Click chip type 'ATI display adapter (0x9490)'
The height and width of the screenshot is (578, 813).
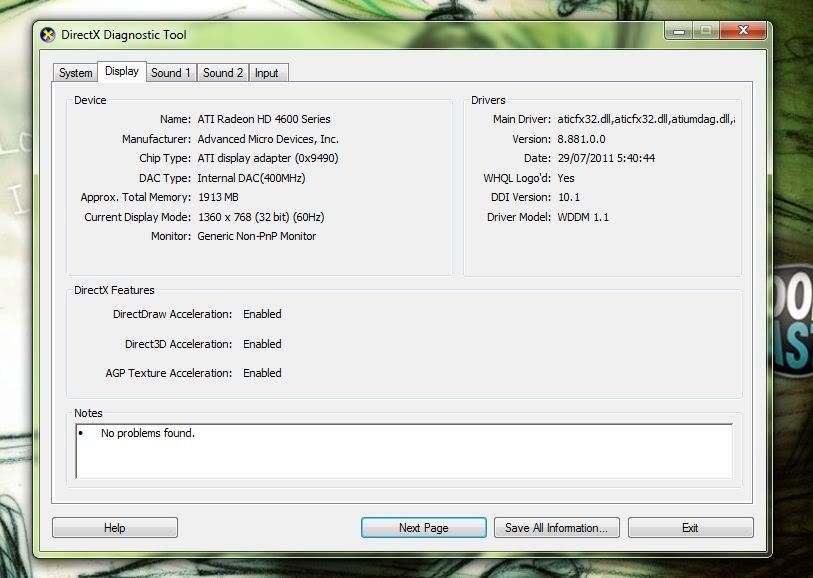coord(268,158)
